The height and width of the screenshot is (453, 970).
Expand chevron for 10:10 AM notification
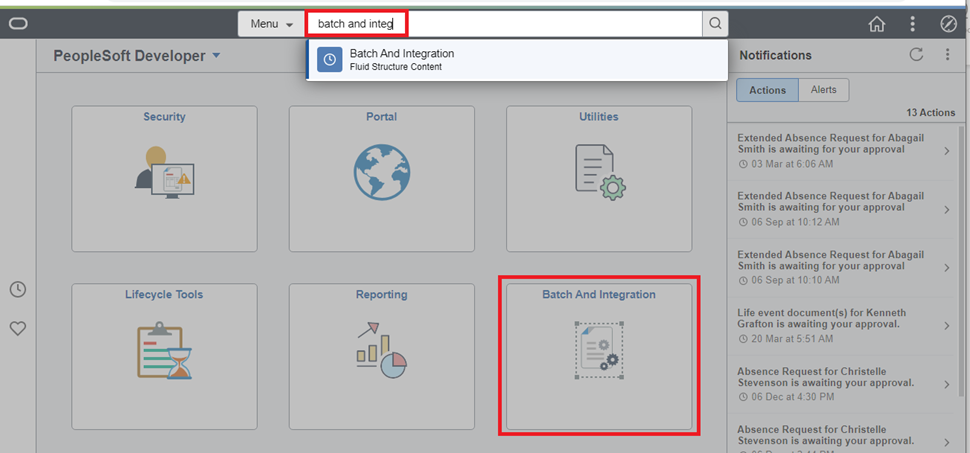pyautogui.click(x=947, y=268)
